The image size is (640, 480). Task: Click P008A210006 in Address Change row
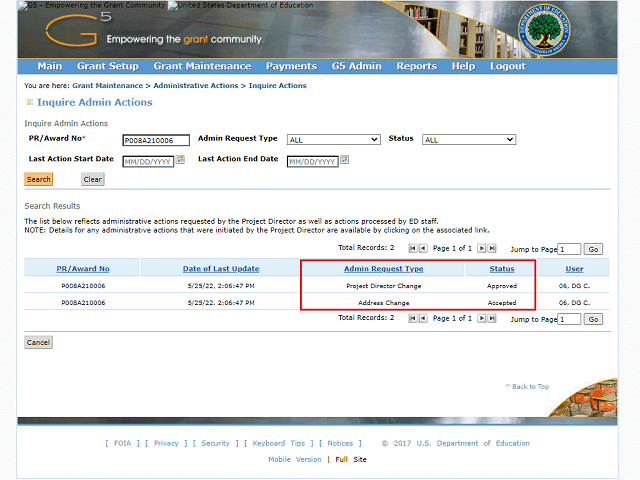coord(83,303)
